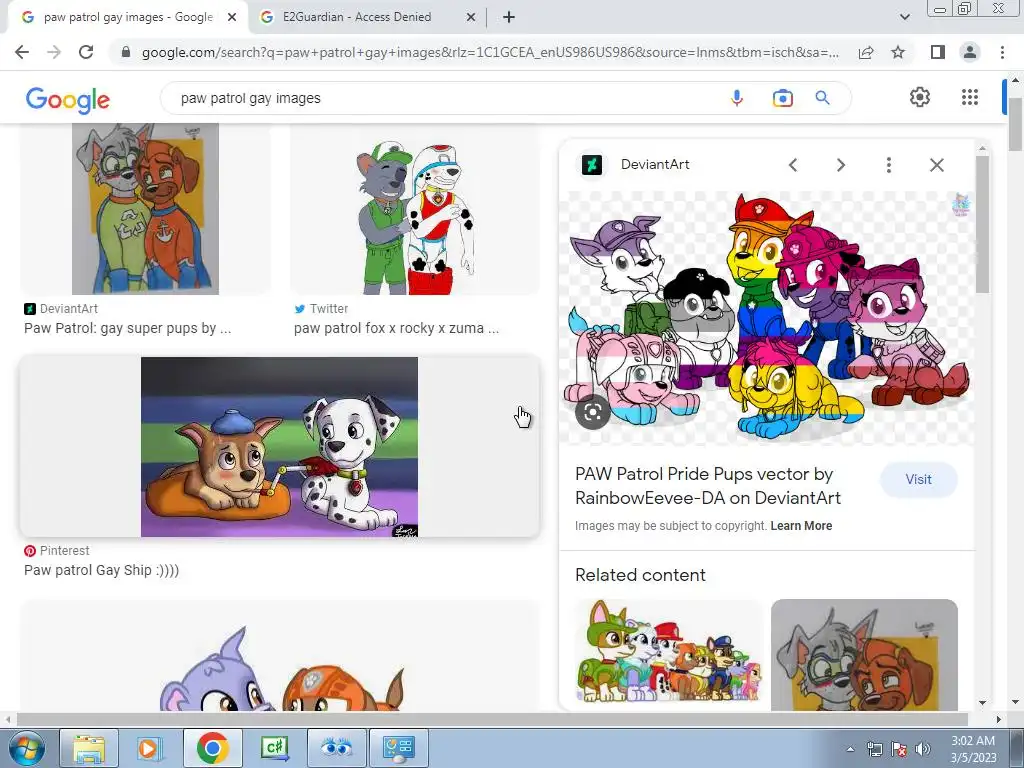Open 'Paw Patrol: gay super pups by' result
The image size is (1024, 768).
(x=127, y=328)
